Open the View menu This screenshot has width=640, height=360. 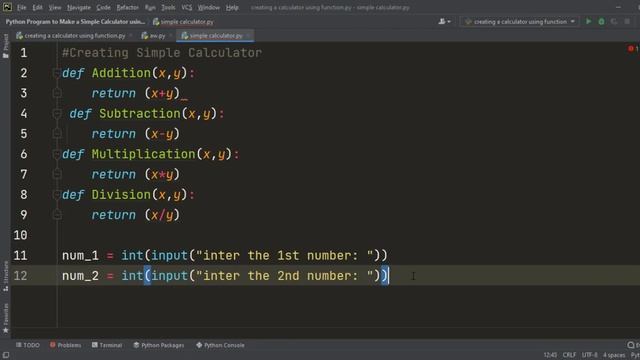point(55,7)
